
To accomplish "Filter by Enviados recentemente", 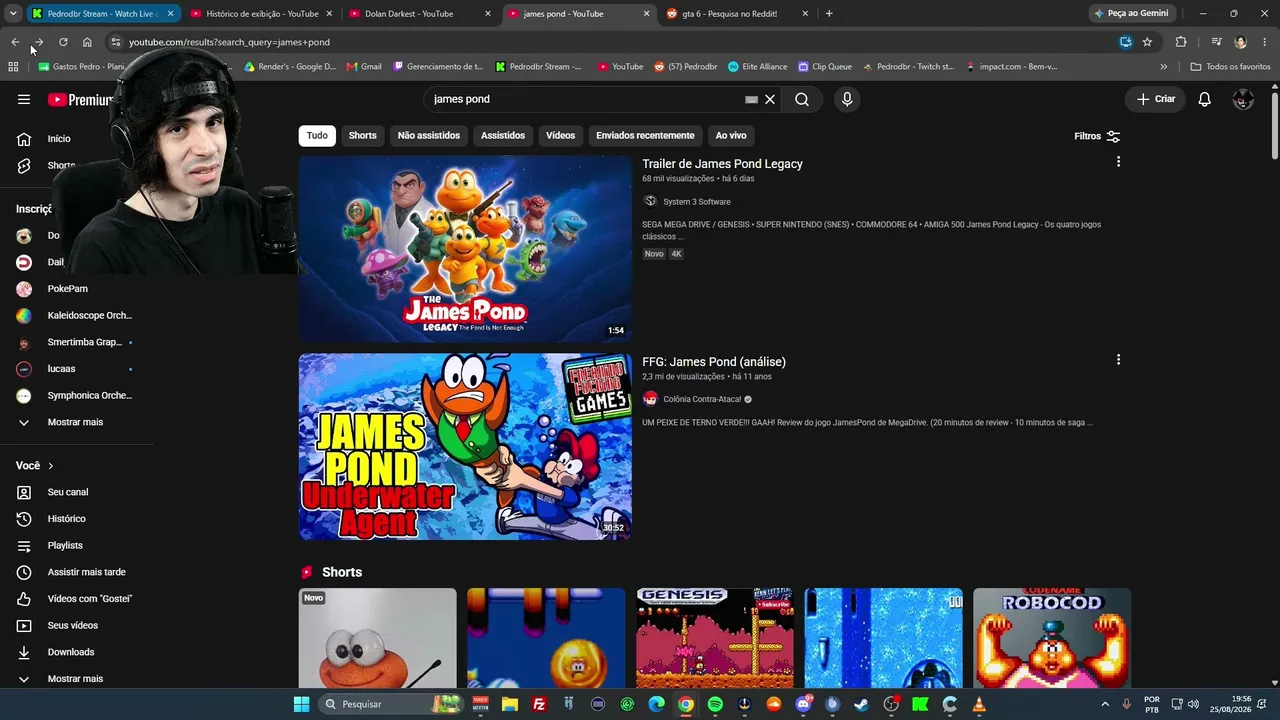I will 645,135.
